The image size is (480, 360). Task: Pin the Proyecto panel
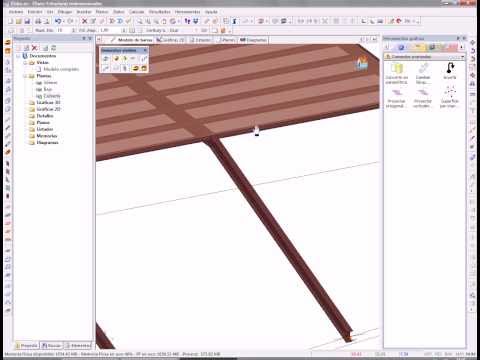[84, 38]
